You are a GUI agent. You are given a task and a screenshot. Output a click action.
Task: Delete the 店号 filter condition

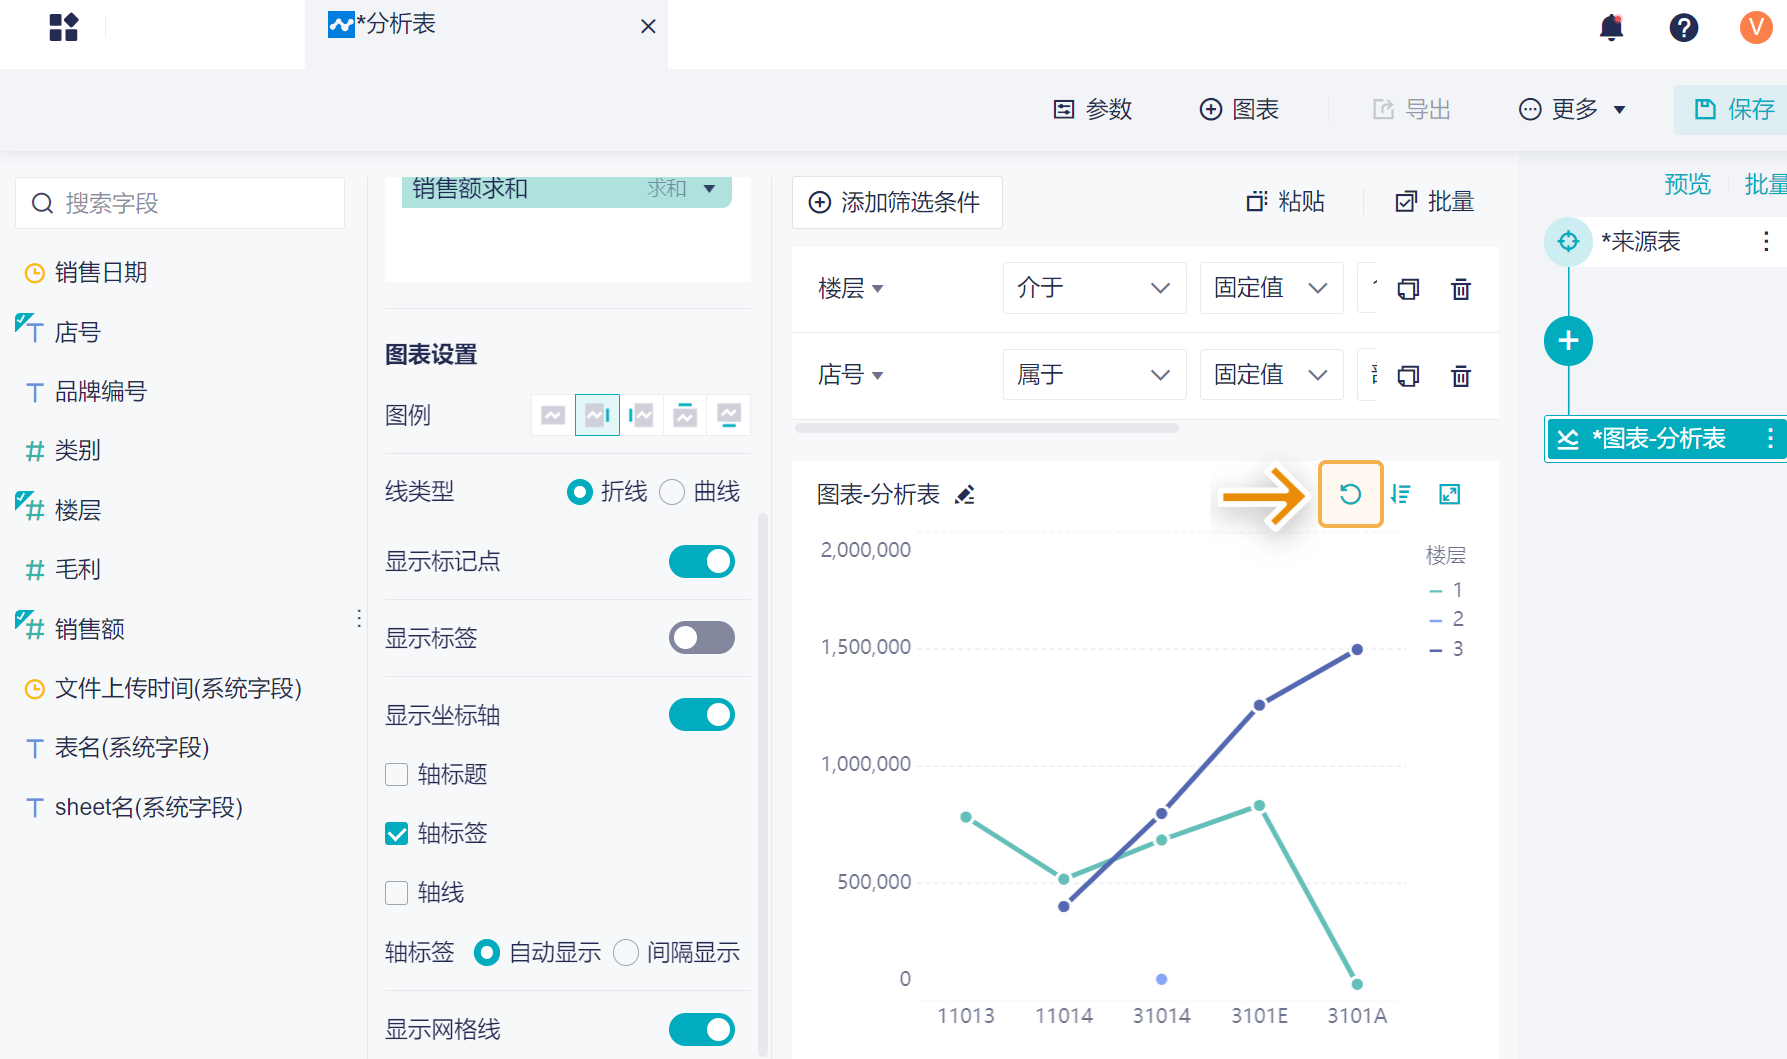[x=1461, y=376]
